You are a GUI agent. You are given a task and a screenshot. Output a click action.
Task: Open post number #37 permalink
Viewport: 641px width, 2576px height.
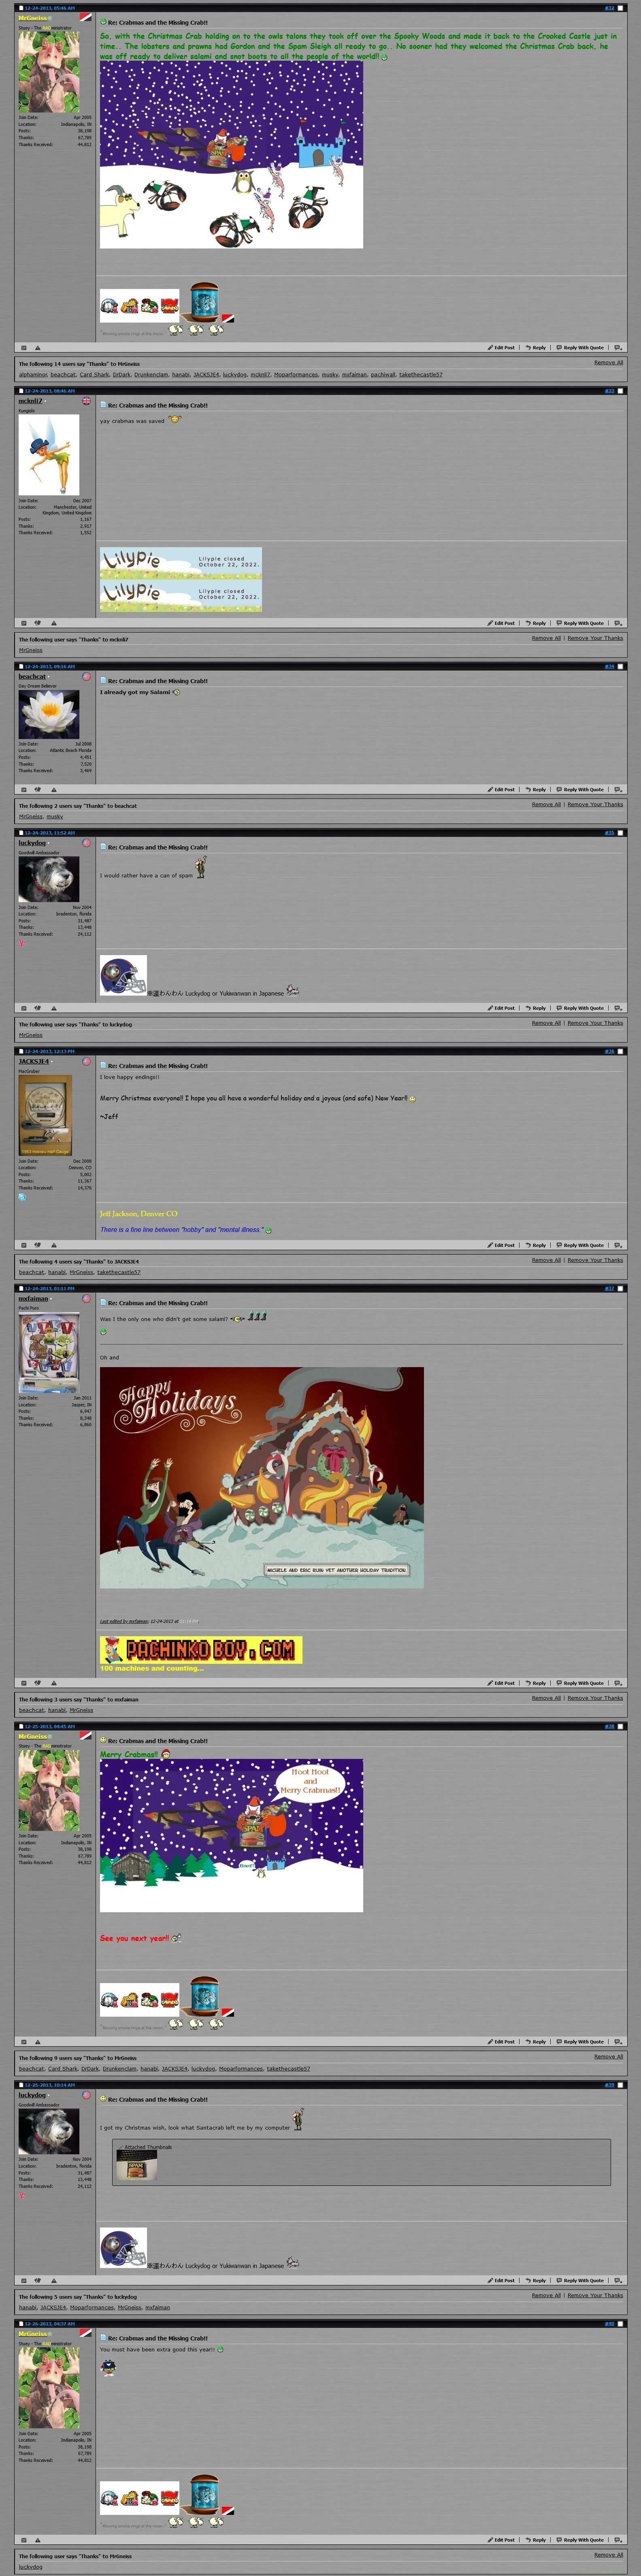[x=610, y=1289]
